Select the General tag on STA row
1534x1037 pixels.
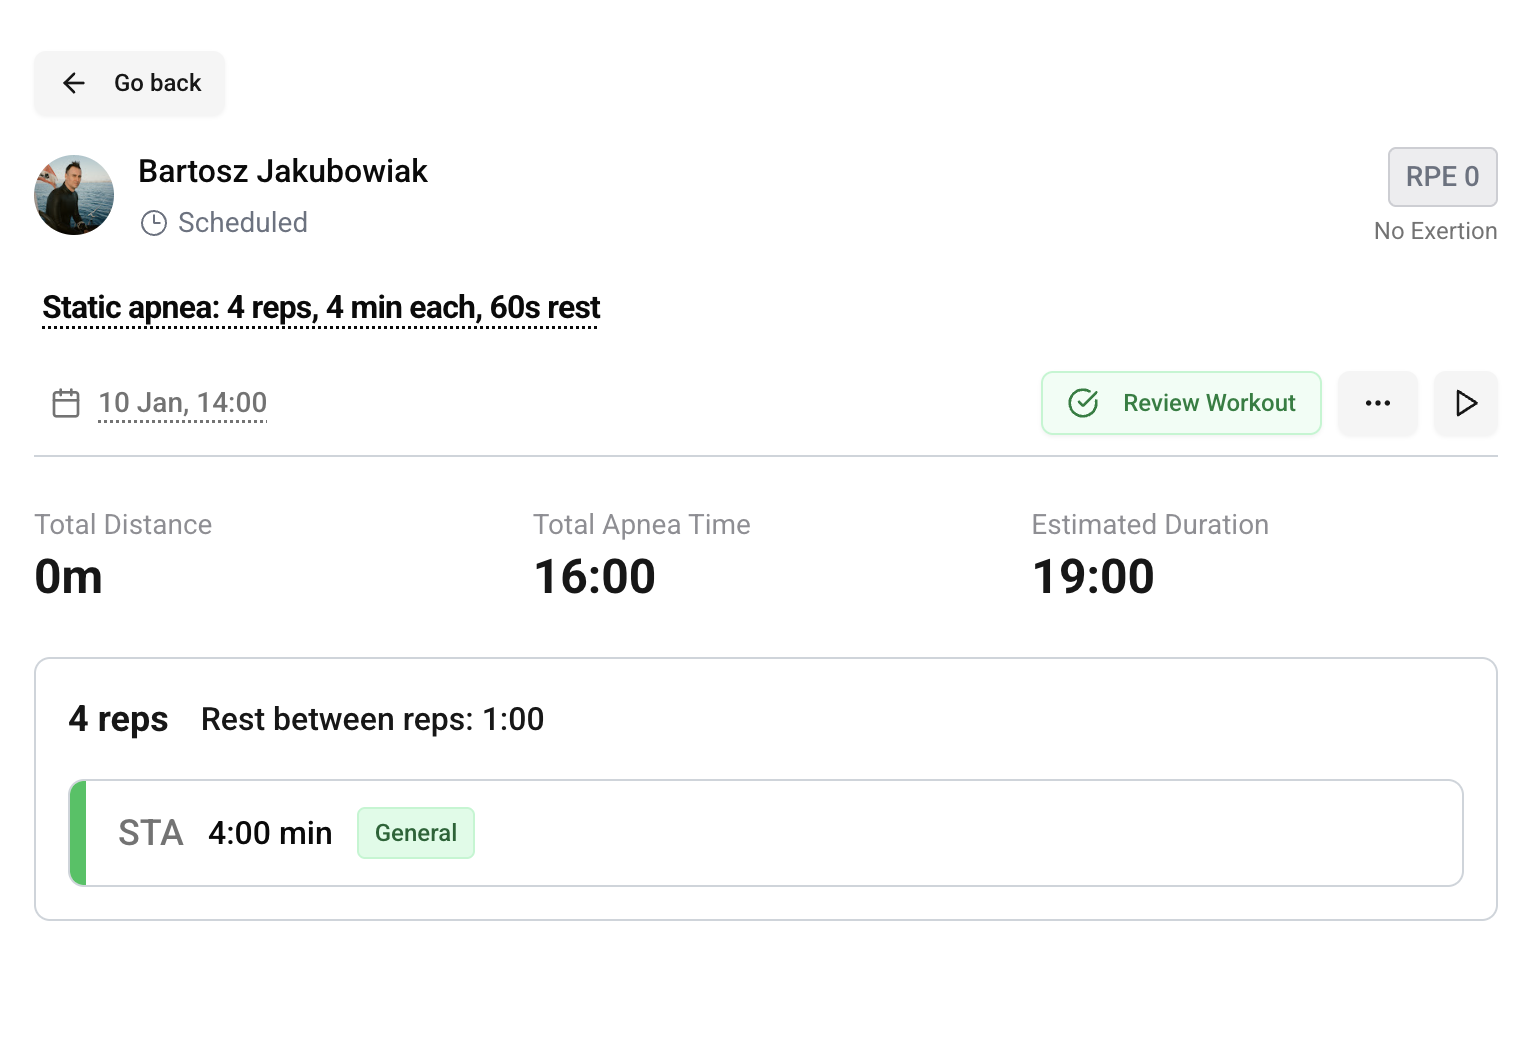point(415,833)
